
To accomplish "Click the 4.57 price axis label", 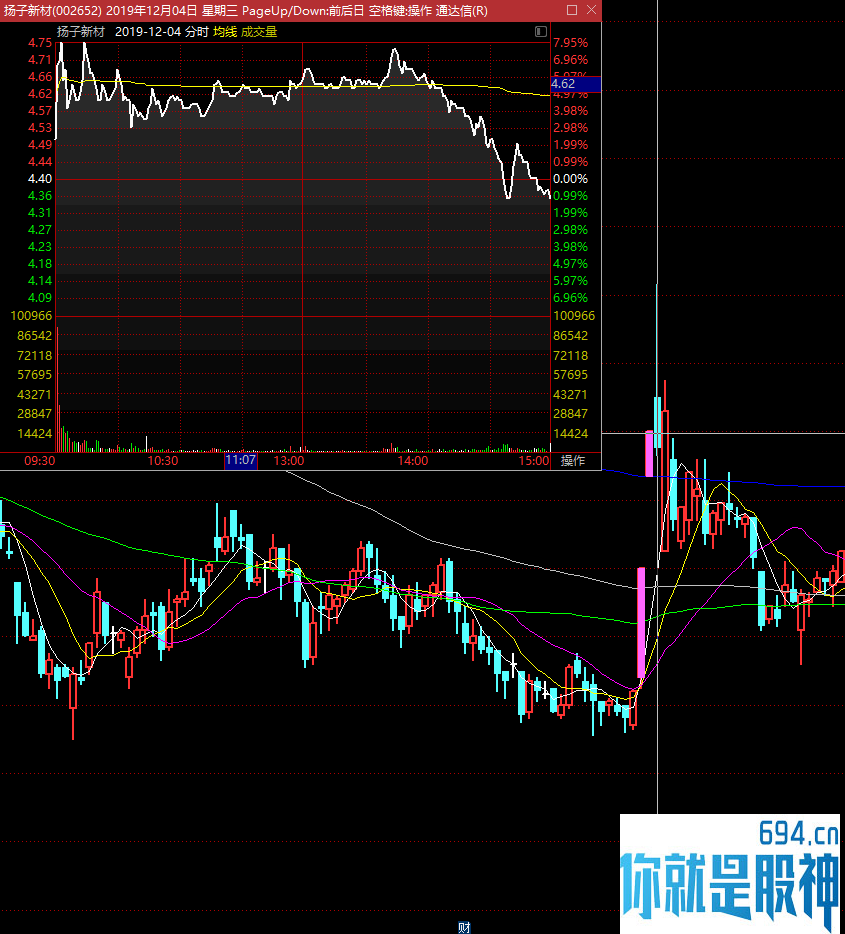I will (x=40, y=111).
